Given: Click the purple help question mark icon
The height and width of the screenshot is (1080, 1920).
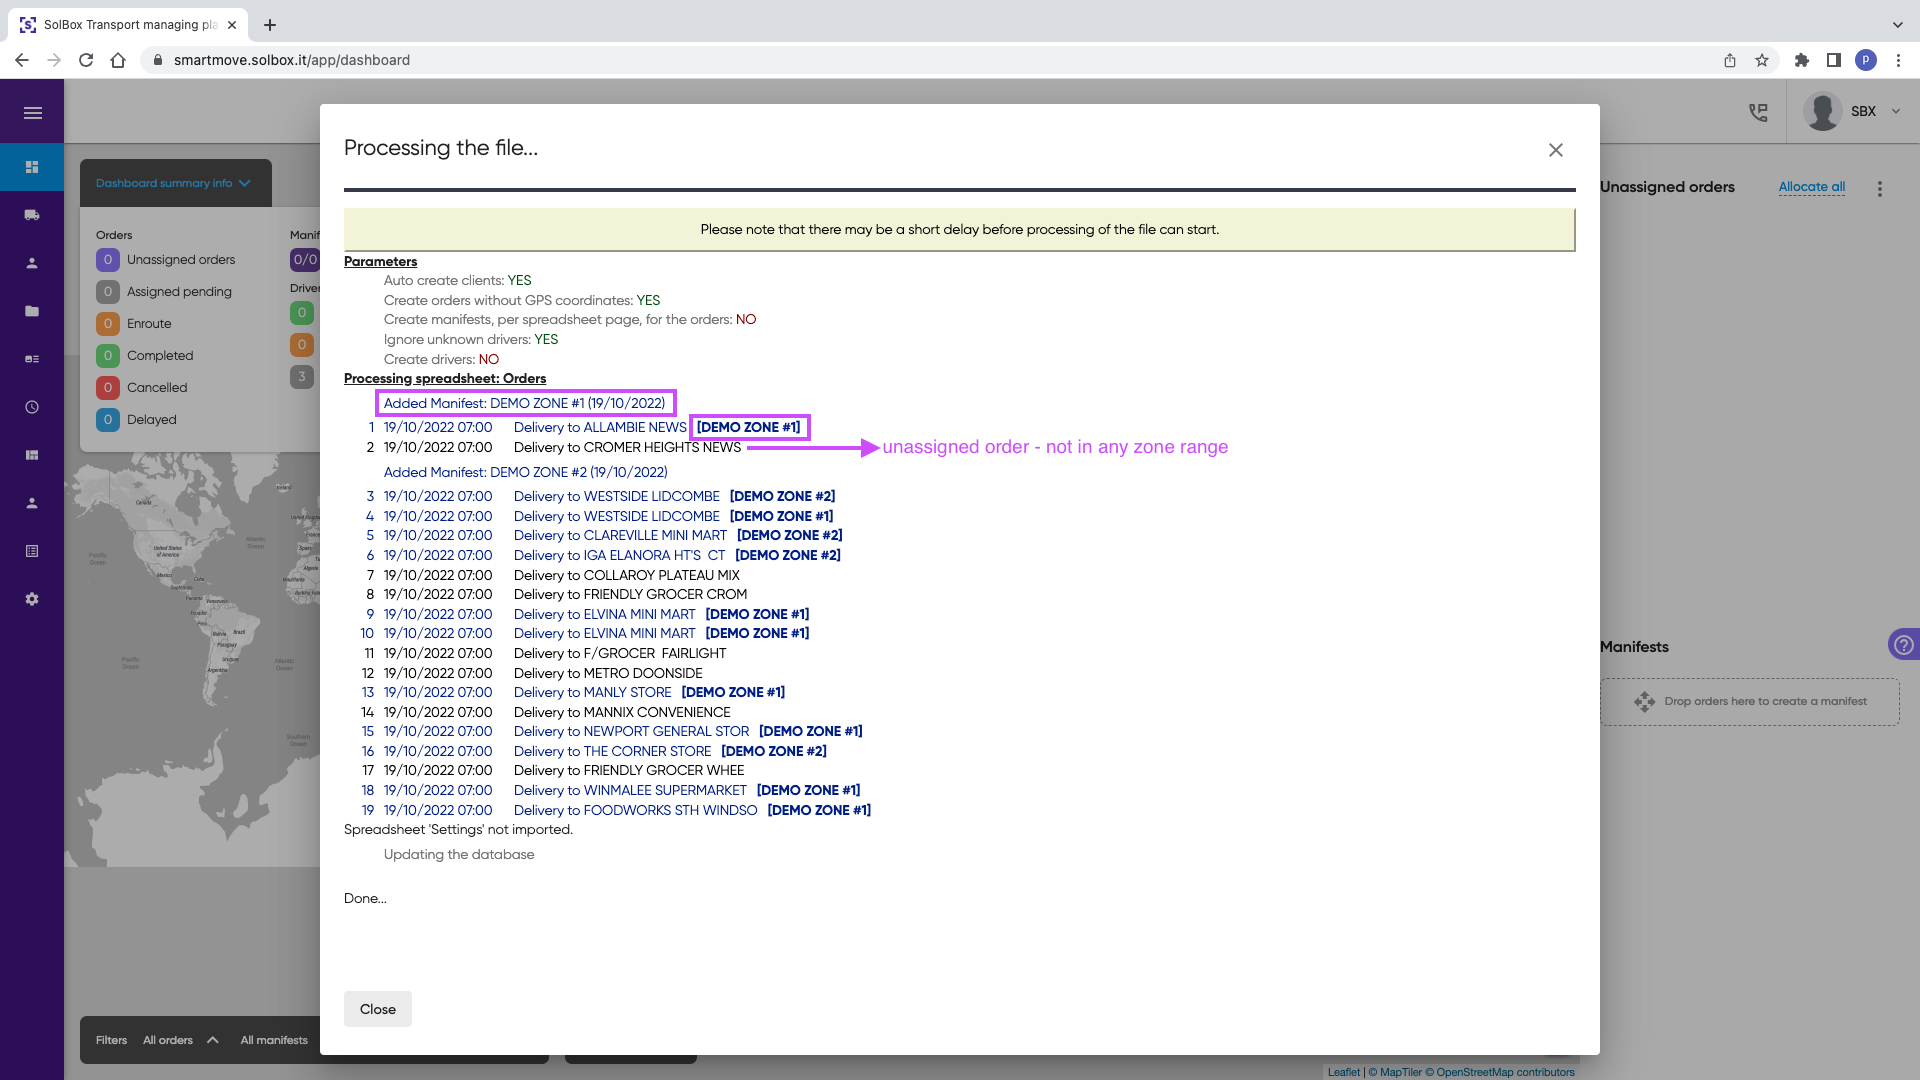Looking at the screenshot, I should tap(1903, 645).
